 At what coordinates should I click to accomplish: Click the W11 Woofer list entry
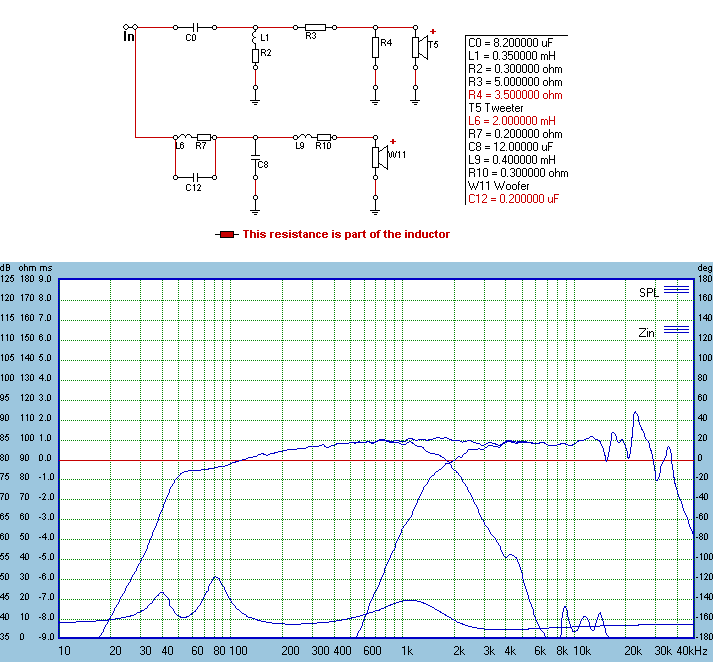click(x=497, y=186)
